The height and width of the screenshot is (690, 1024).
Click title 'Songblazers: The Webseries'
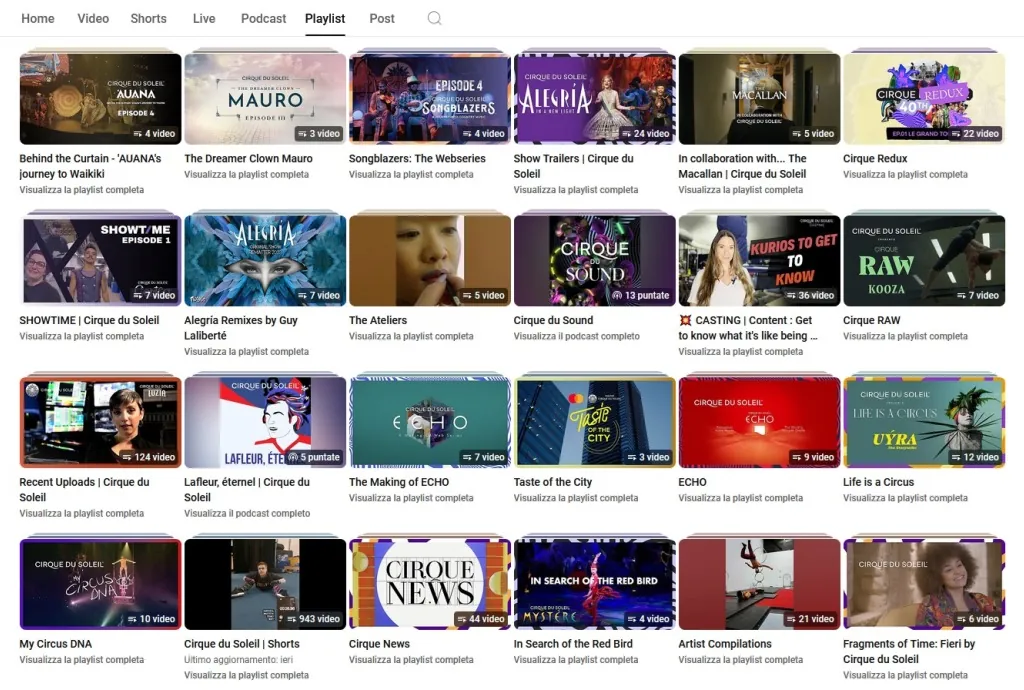tap(417, 159)
